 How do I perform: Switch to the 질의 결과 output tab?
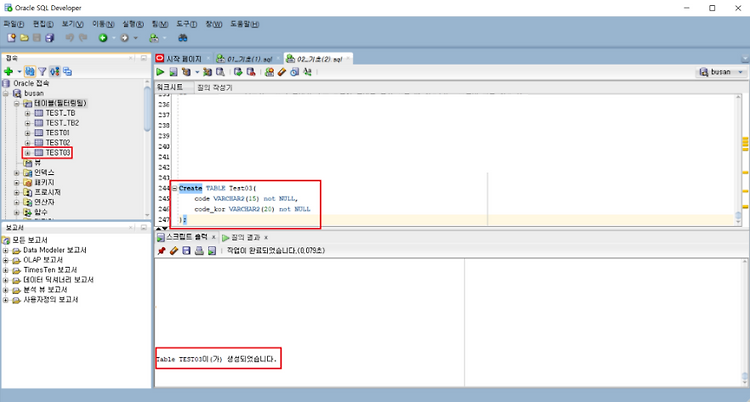click(245, 237)
